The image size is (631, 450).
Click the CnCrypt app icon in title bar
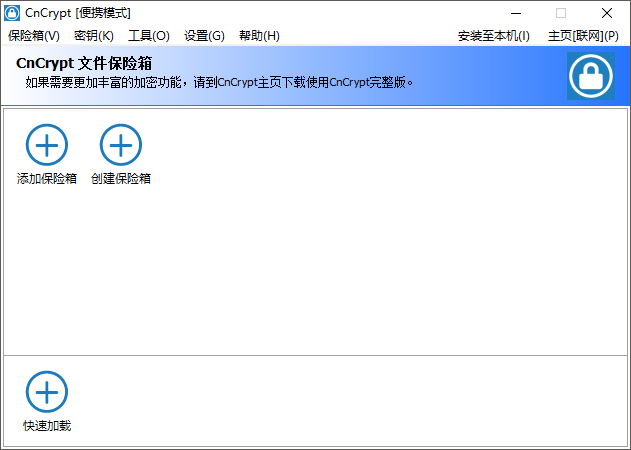coord(13,13)
